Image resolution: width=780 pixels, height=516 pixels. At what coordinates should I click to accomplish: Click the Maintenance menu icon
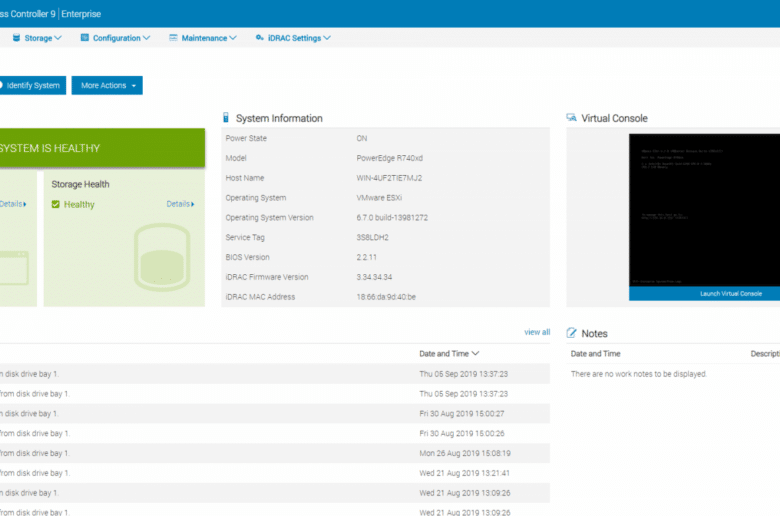173,38
